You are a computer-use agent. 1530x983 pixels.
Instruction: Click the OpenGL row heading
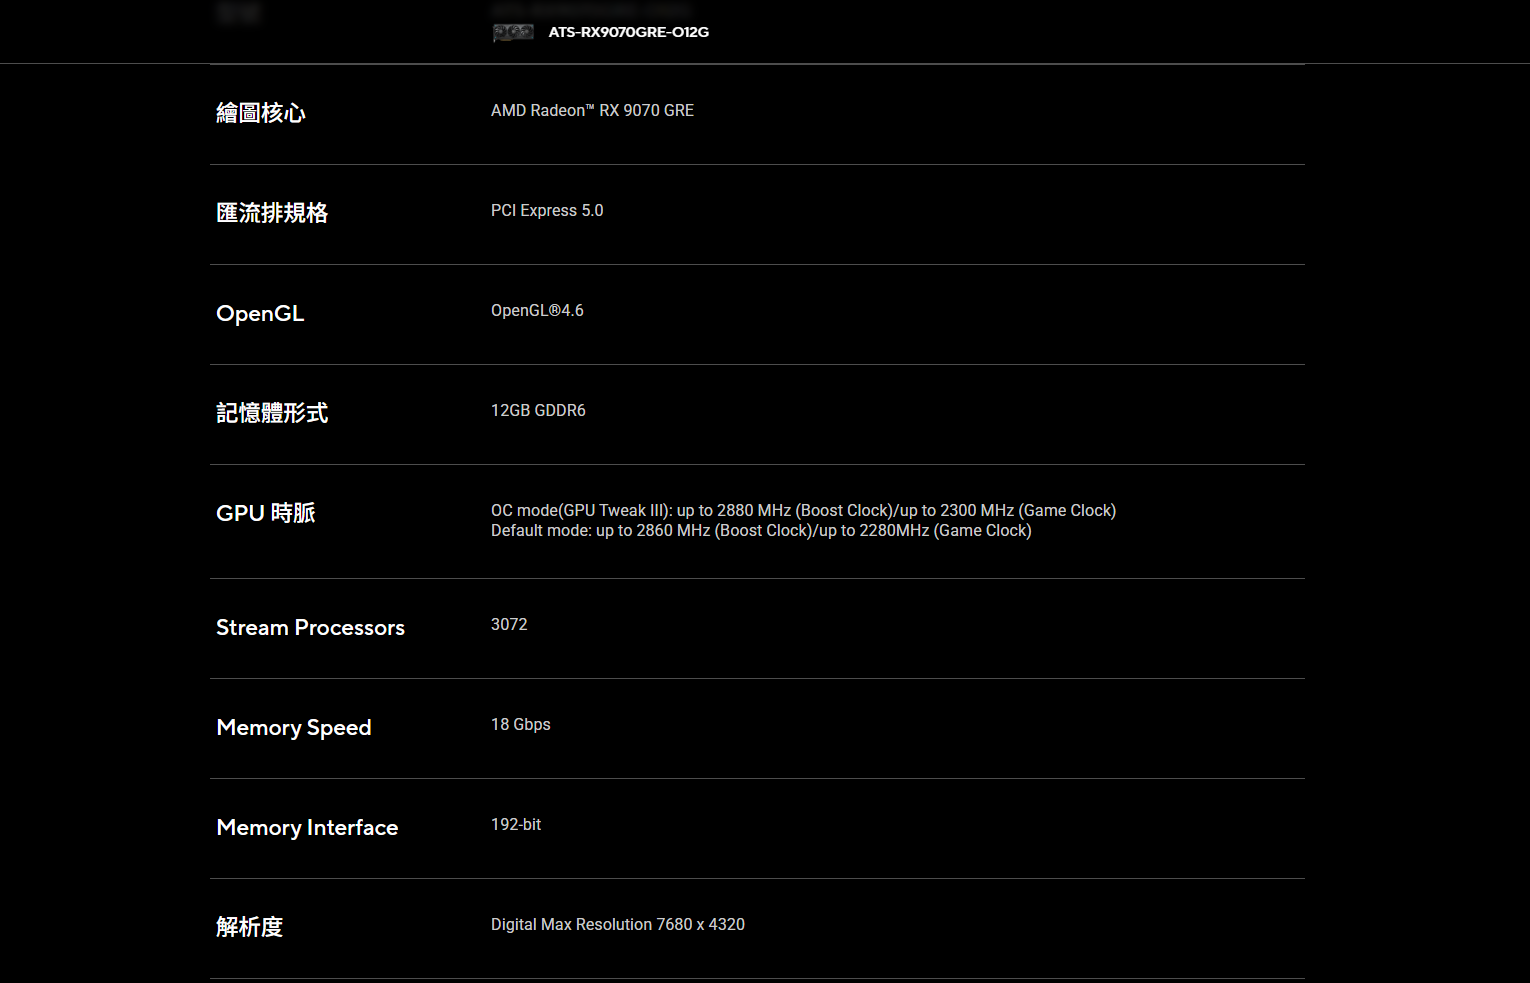tap(260, 313)
